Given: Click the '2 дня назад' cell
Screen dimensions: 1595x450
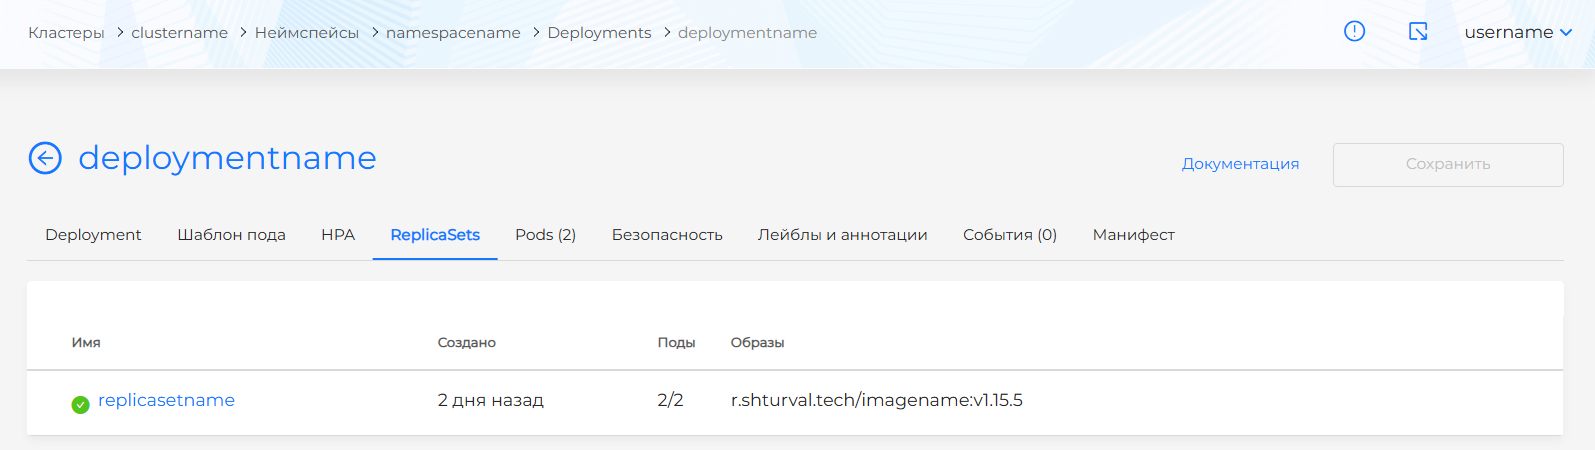Looking at the screenshot, I should tap(491, 400).
